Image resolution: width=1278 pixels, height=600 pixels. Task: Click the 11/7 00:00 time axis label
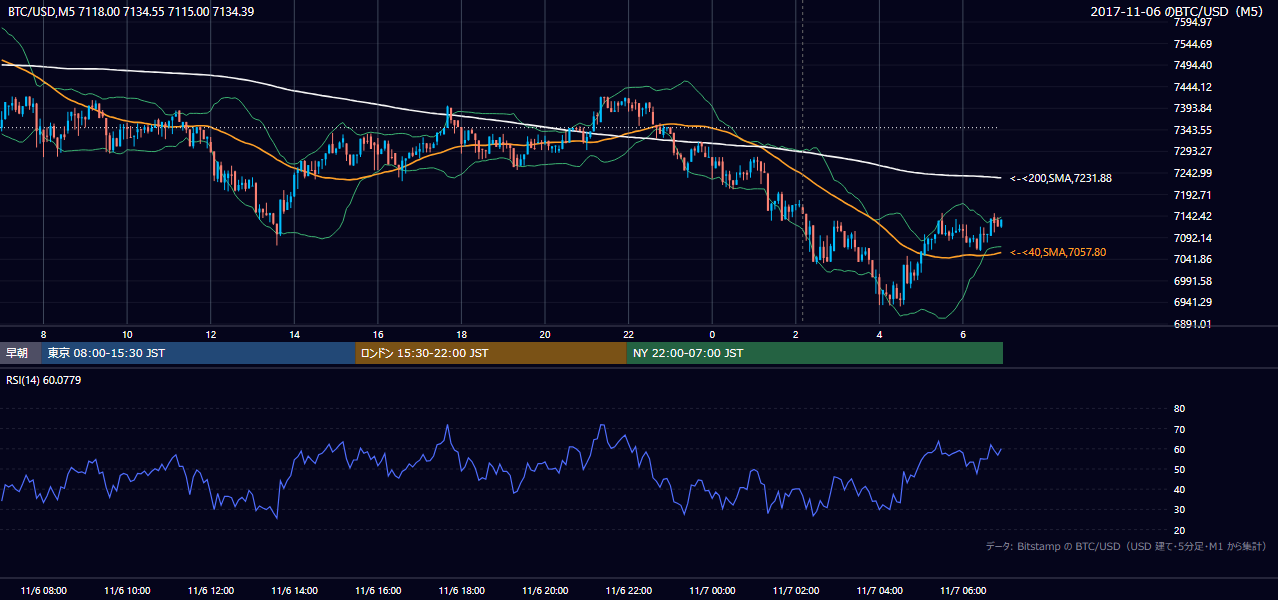(x=712, y=591)
